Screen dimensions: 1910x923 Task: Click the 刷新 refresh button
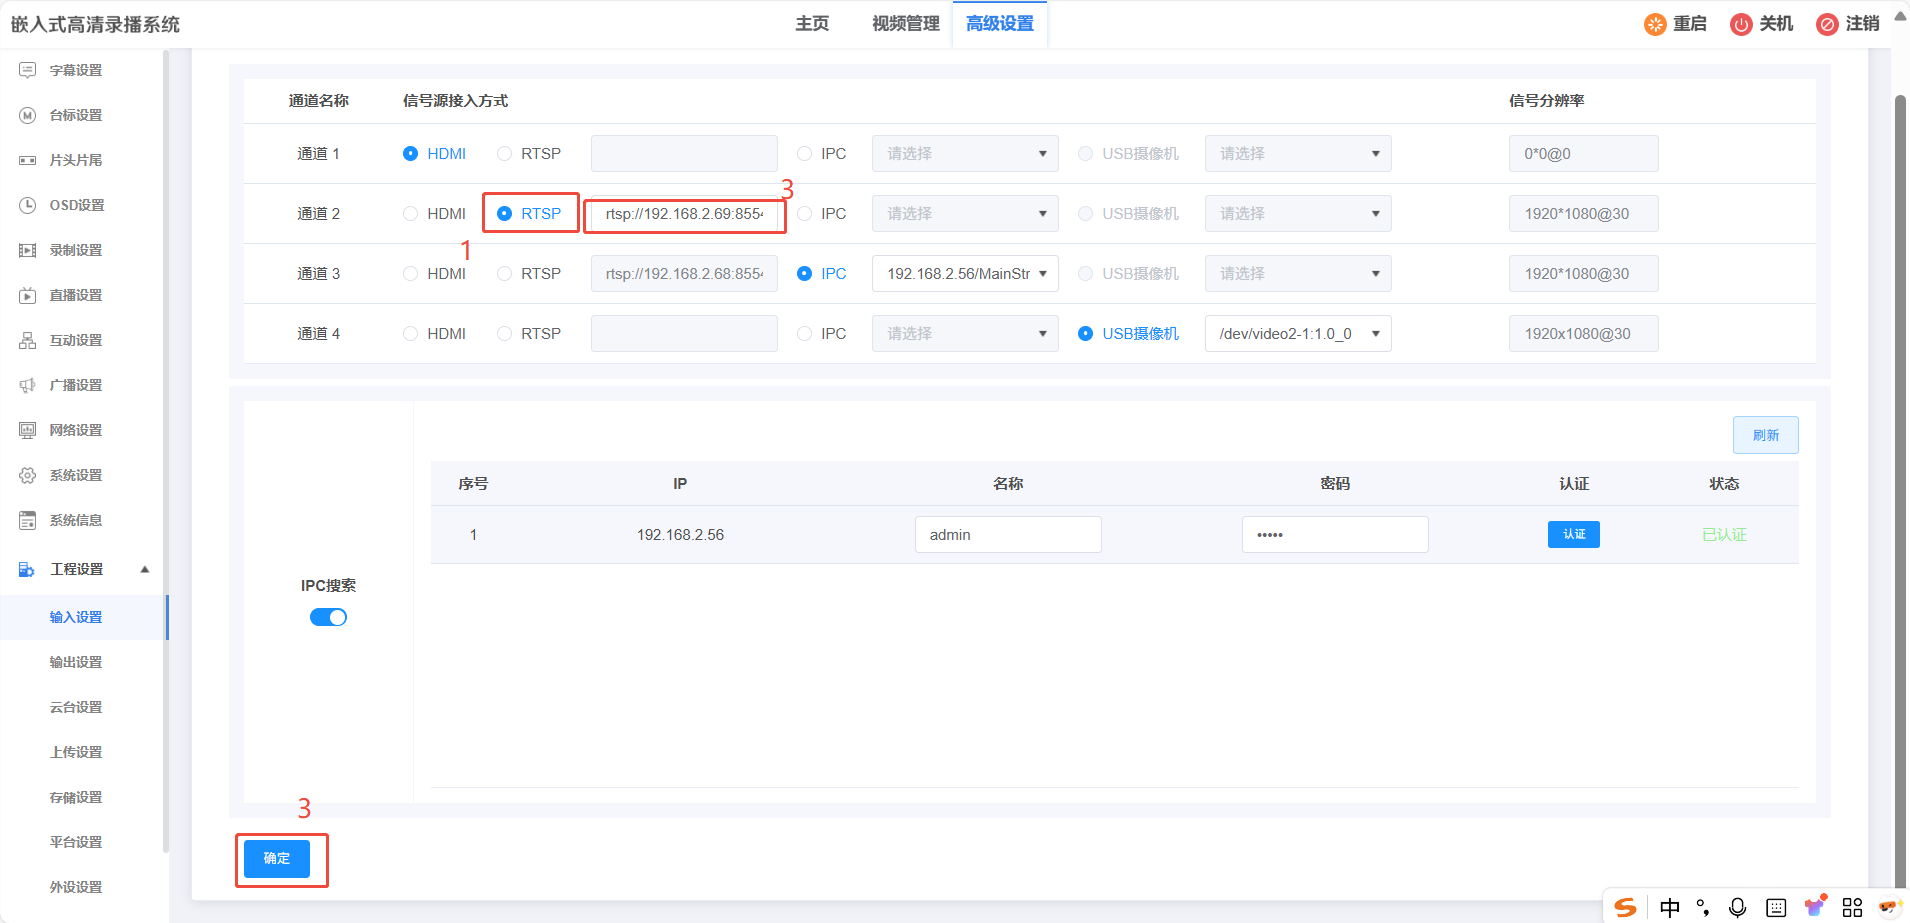pyautogui.click(x=1765, y=435)
